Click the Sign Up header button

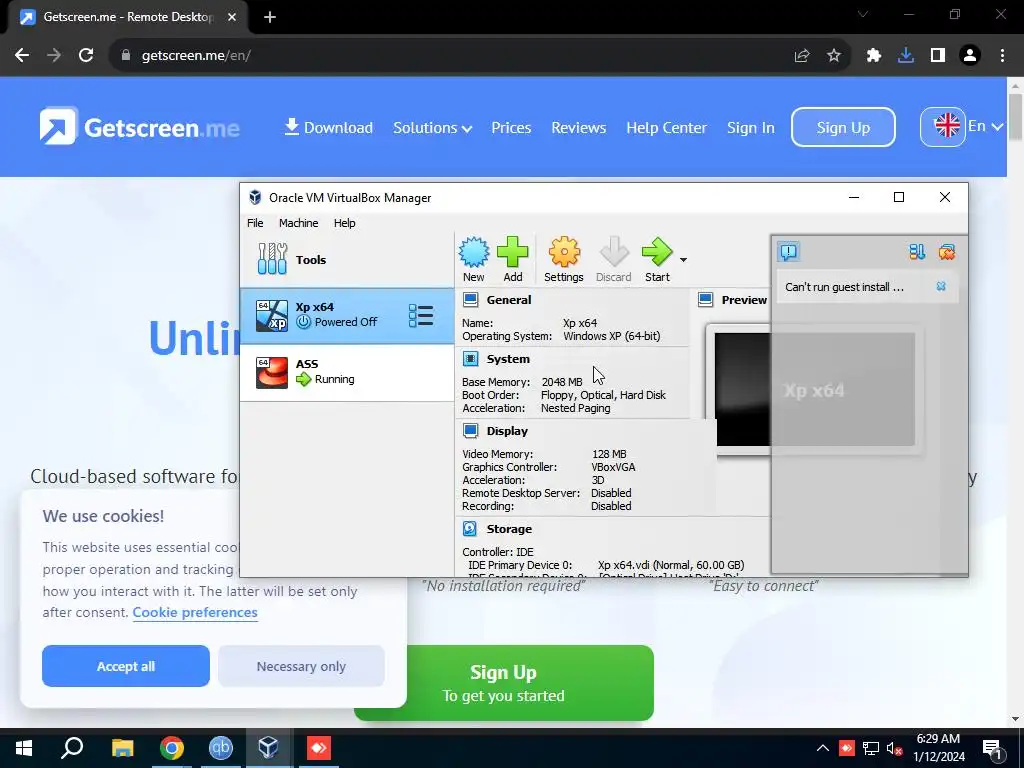(x=843, y=127)
